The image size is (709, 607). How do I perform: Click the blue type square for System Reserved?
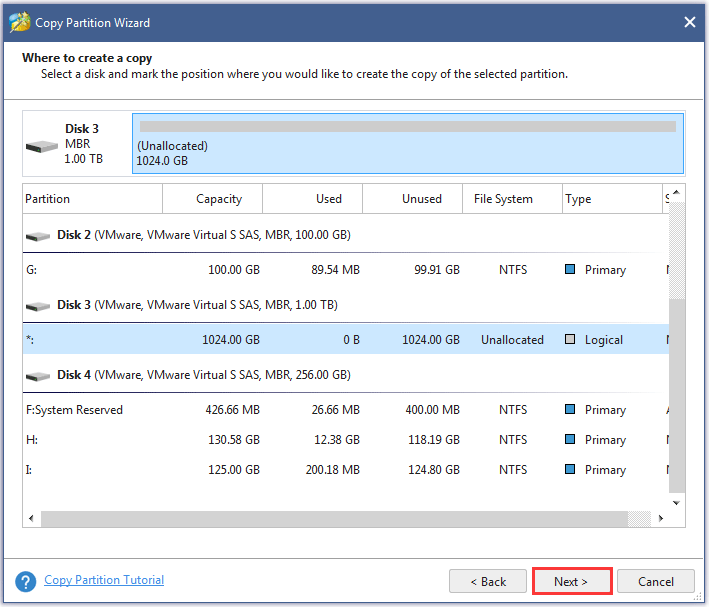570,409
